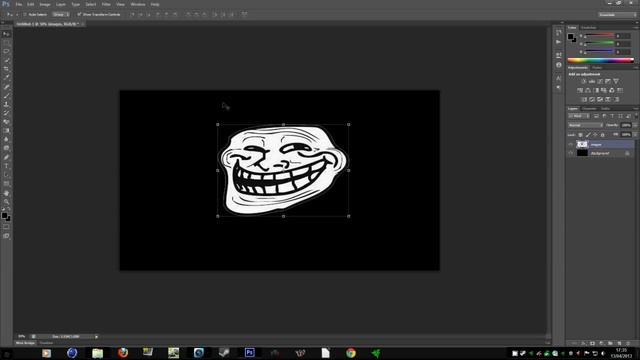
Task: Toggle lock layer position
Action: tap(596, 134)
